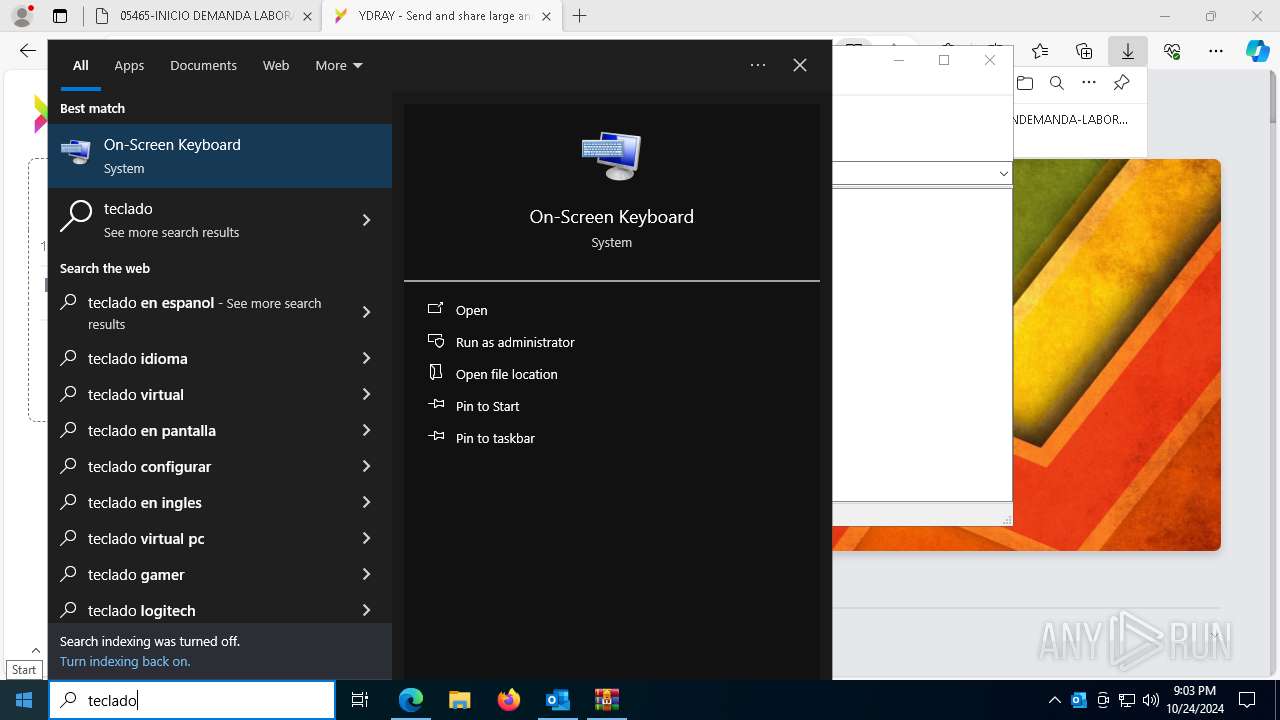Click the Windows Start button
The height and width of the screenshot is (720, 1280).
tap(24, 700)
